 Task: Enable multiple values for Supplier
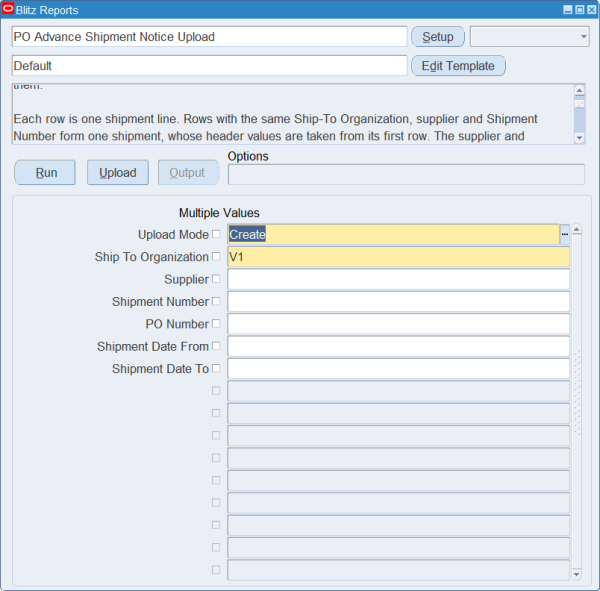click(216, 279)
